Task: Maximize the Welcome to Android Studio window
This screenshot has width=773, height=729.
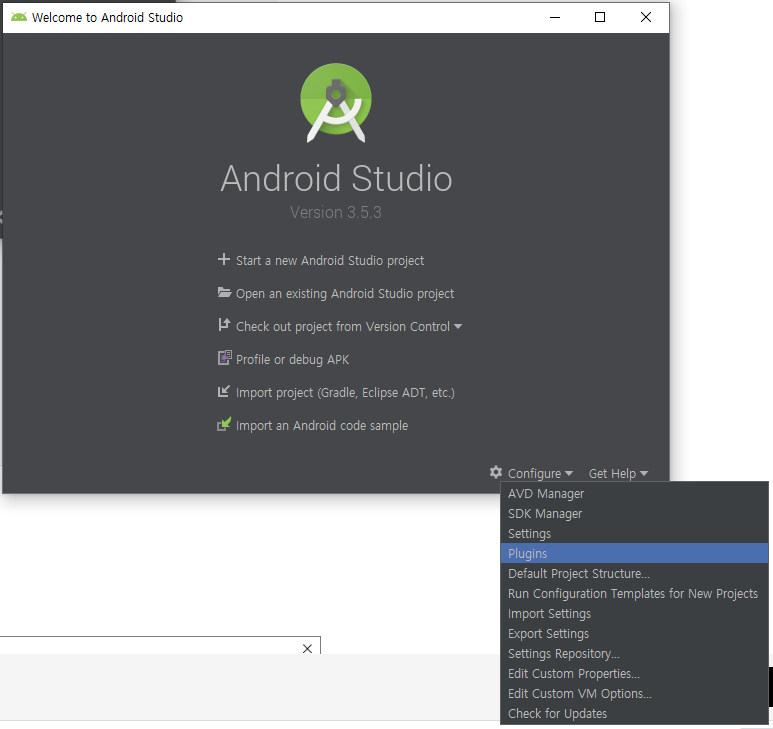Action: point(600,17)
